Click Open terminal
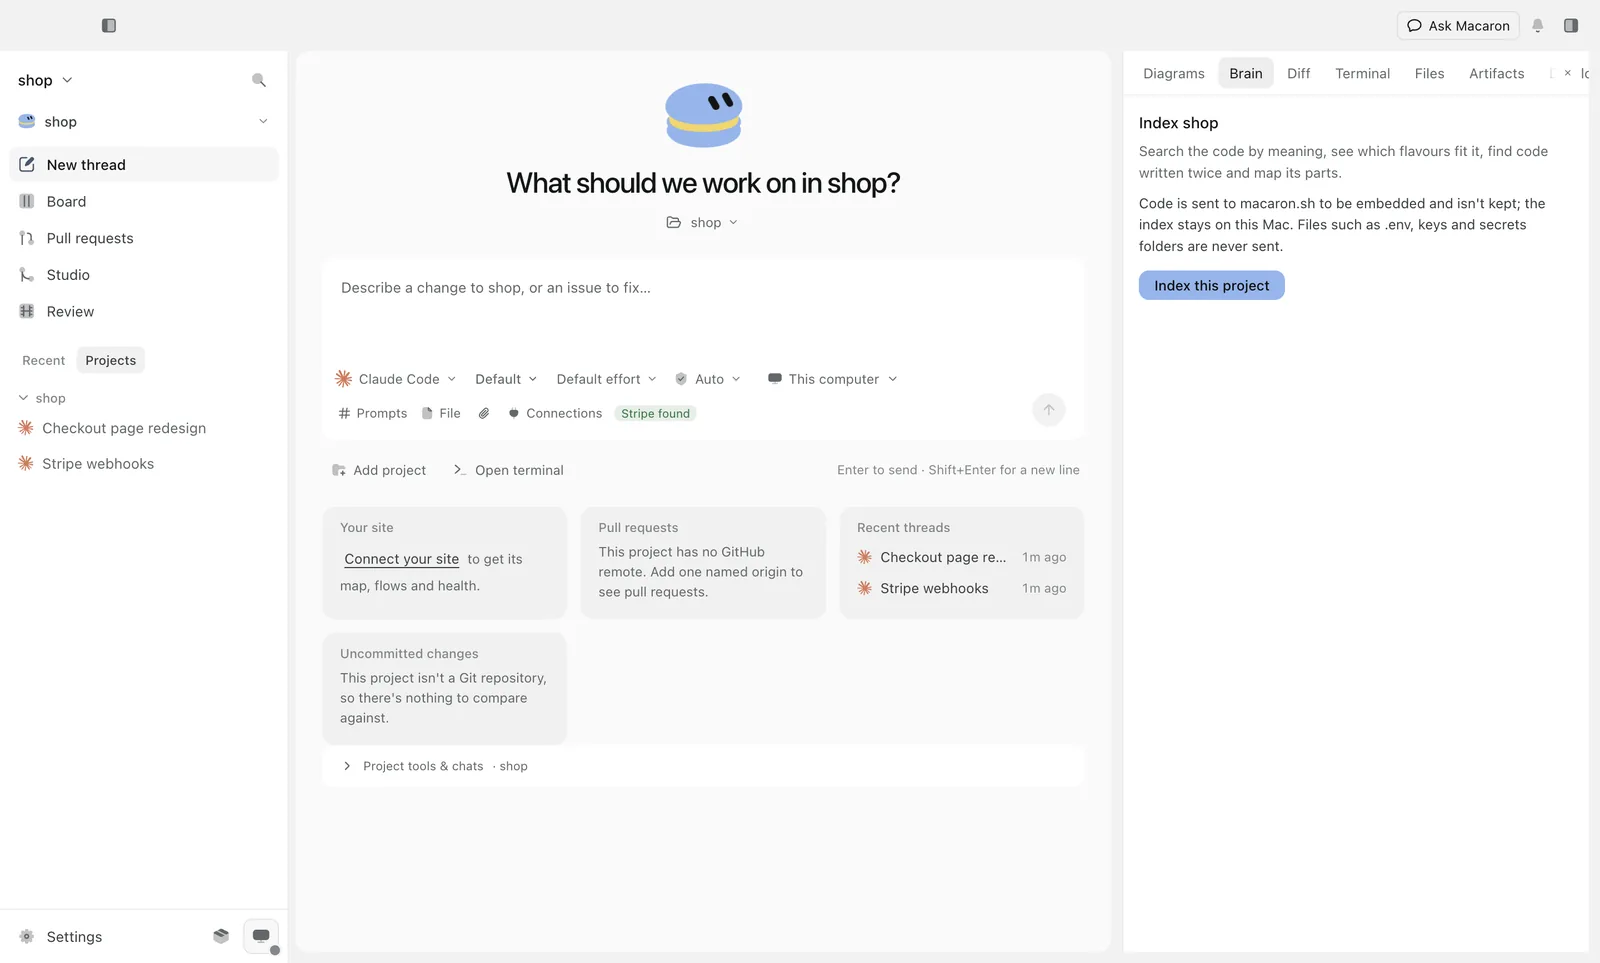The width and height of the screenshot is (1600, 963). coord(508,470)
